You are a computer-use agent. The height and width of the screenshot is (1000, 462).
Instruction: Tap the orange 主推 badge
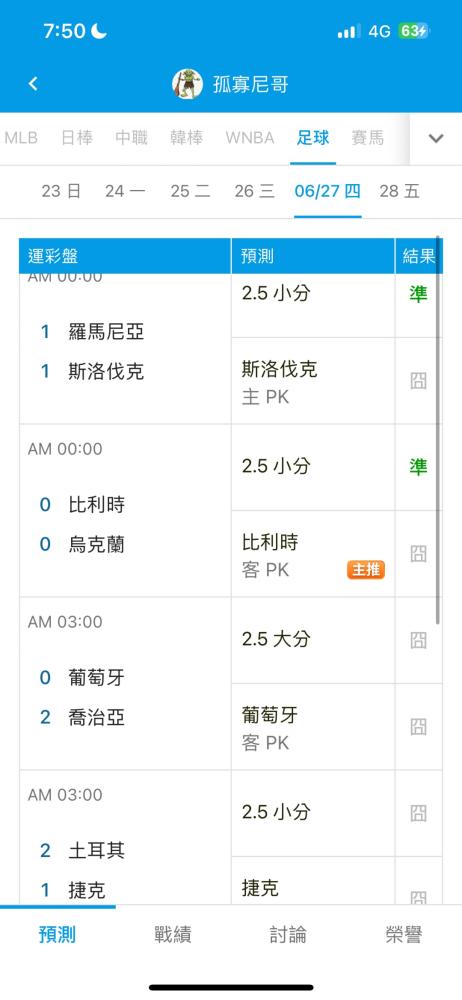(x=366, y=570)
